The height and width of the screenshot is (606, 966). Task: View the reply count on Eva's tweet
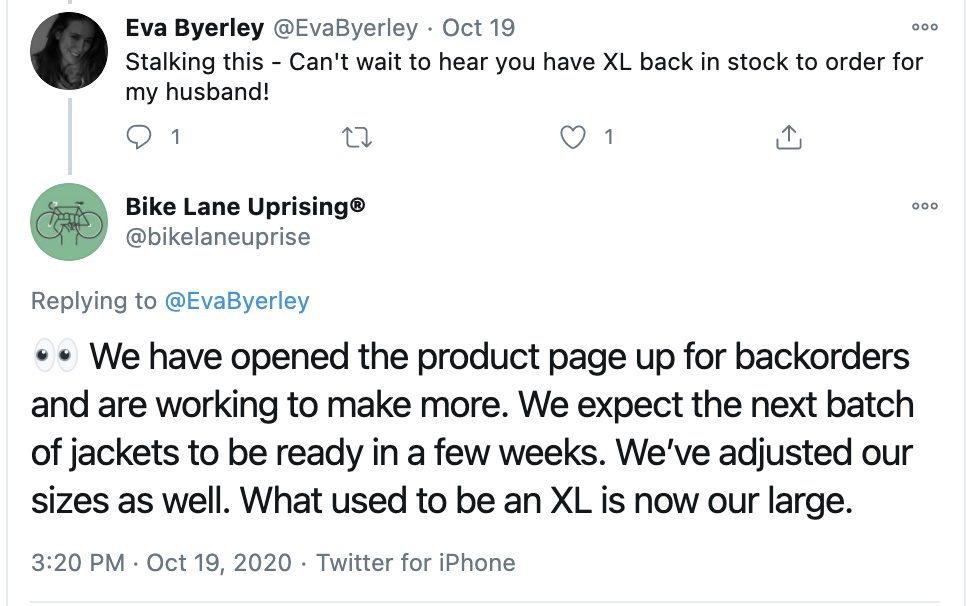coord(175,137)
